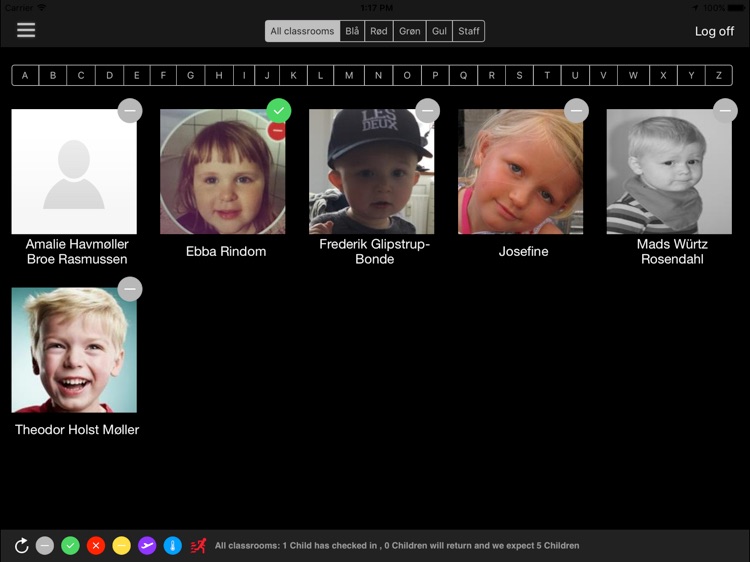Tap grey status badge on Theodor's card
The width and height of the screenshot is (750, 562).
click(x=130, y=289)
